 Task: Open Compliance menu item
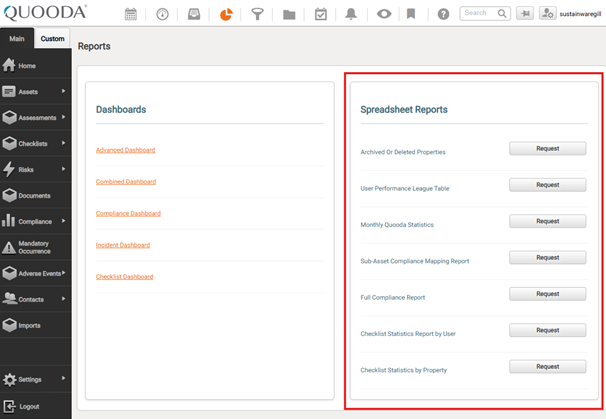pyautogui.click(x=35, y=221)
